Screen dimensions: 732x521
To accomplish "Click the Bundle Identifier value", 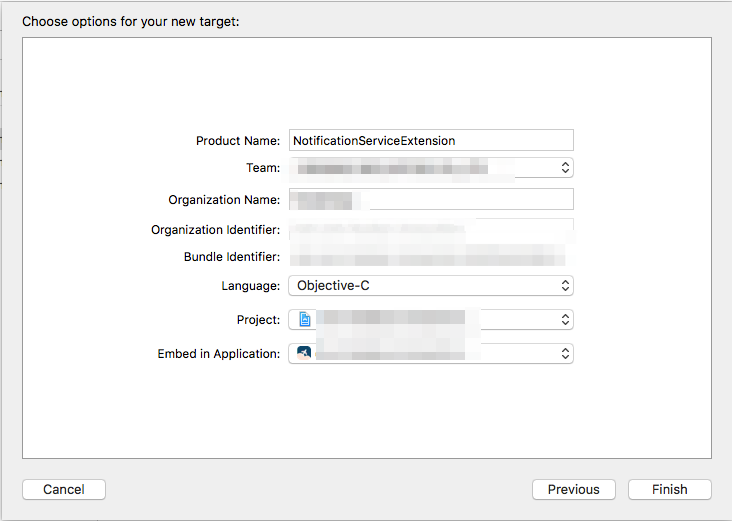I will pos(430,257).
